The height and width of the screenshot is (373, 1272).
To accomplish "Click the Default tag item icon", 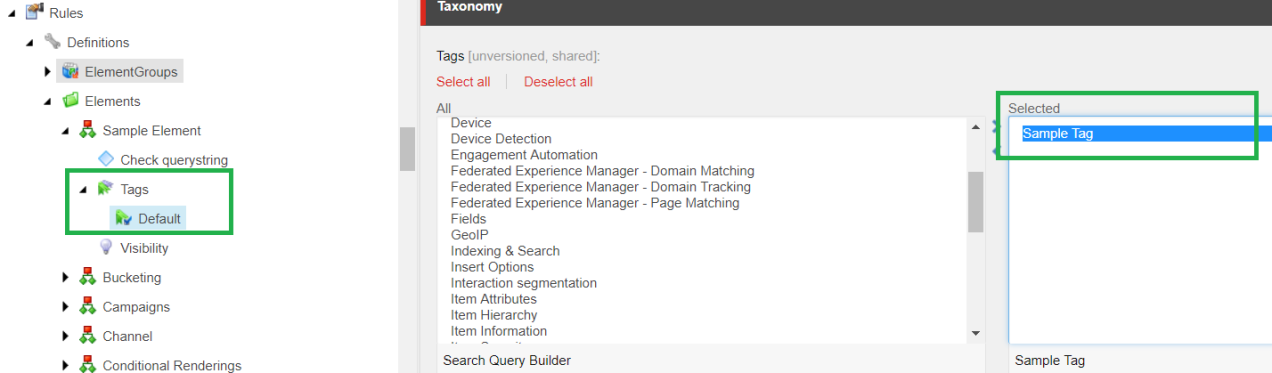I will (x=124, y=218).
